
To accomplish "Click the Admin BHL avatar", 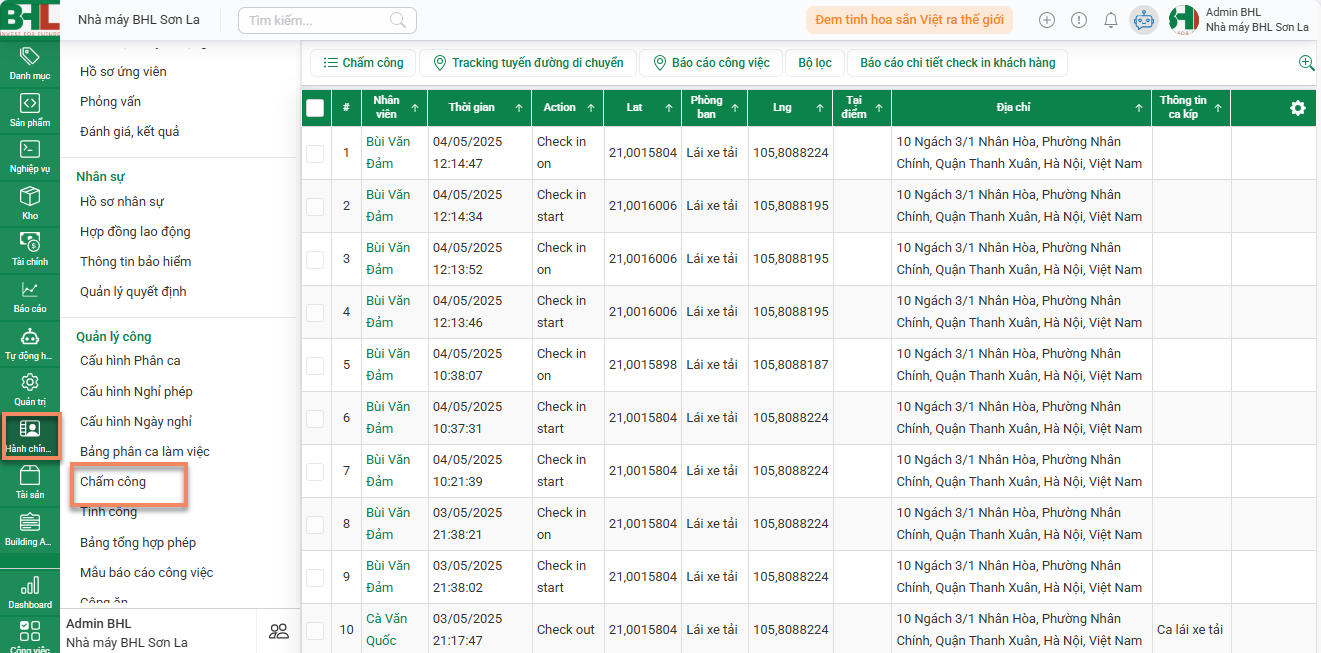I will (x=1184, y=20).
